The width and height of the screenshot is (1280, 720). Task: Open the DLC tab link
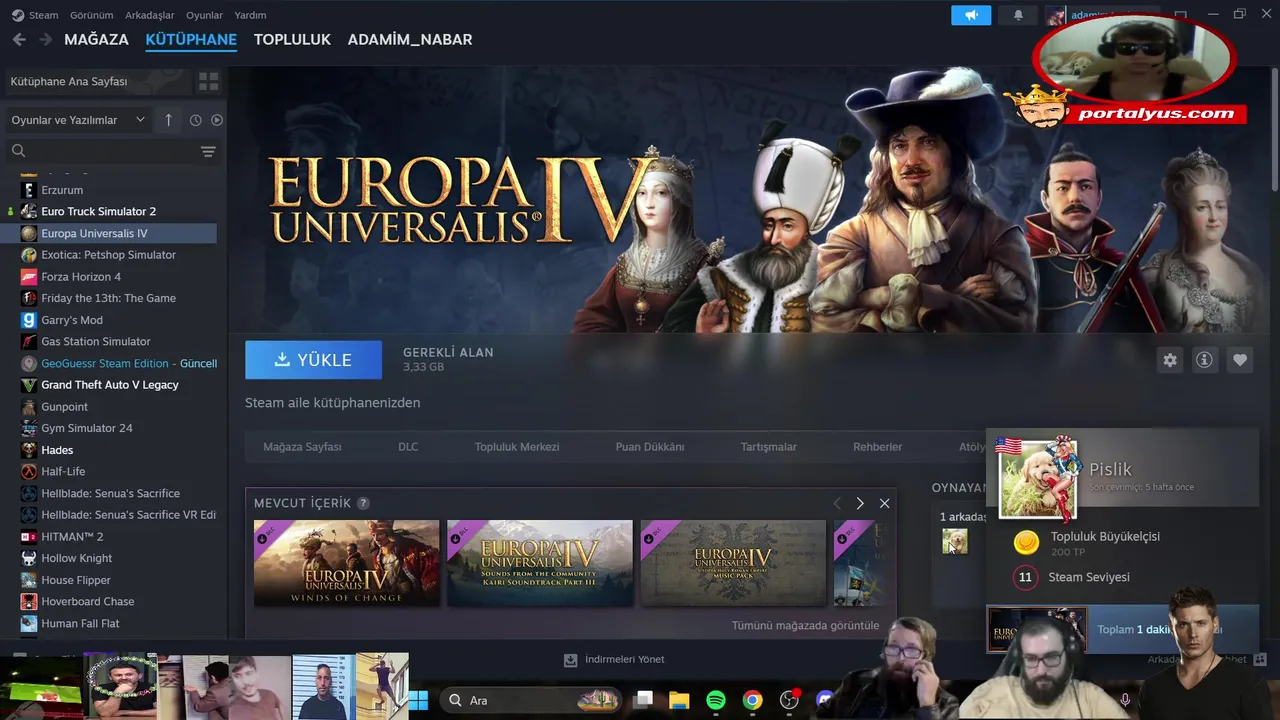[x=408, y=447]
